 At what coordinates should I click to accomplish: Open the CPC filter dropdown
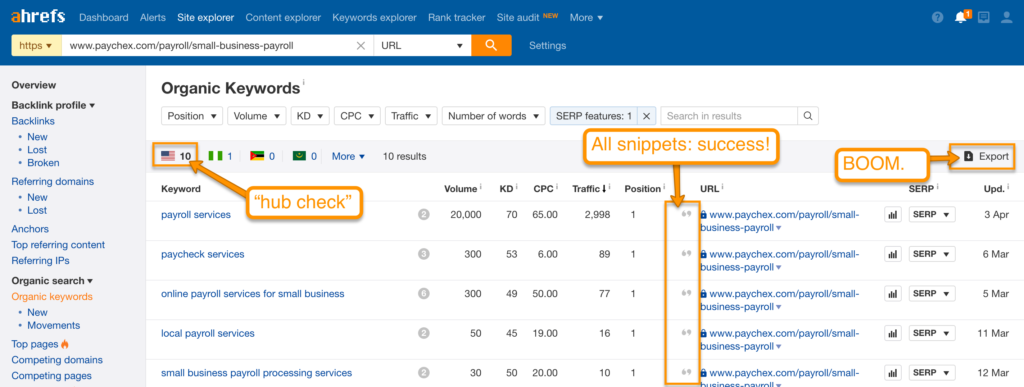click(357, 116)
